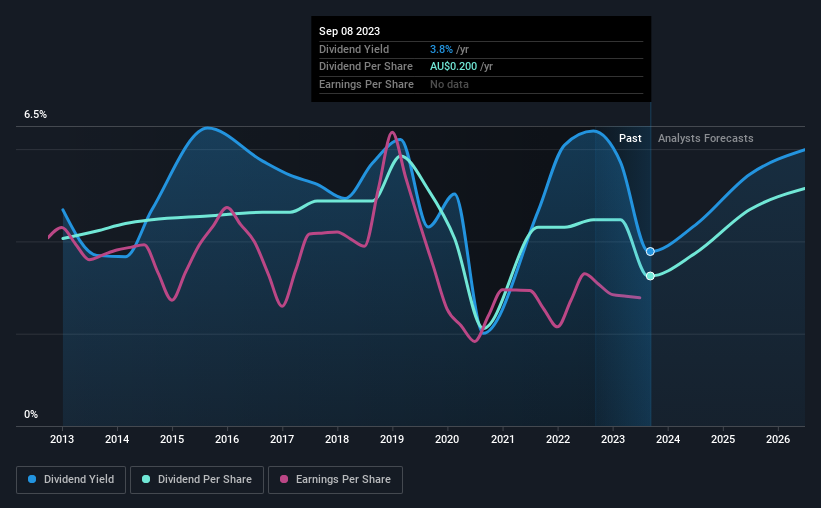Click the Dividend Yield row label in tooltip
This screenshot has width=821, height=508.
(354, 49)
